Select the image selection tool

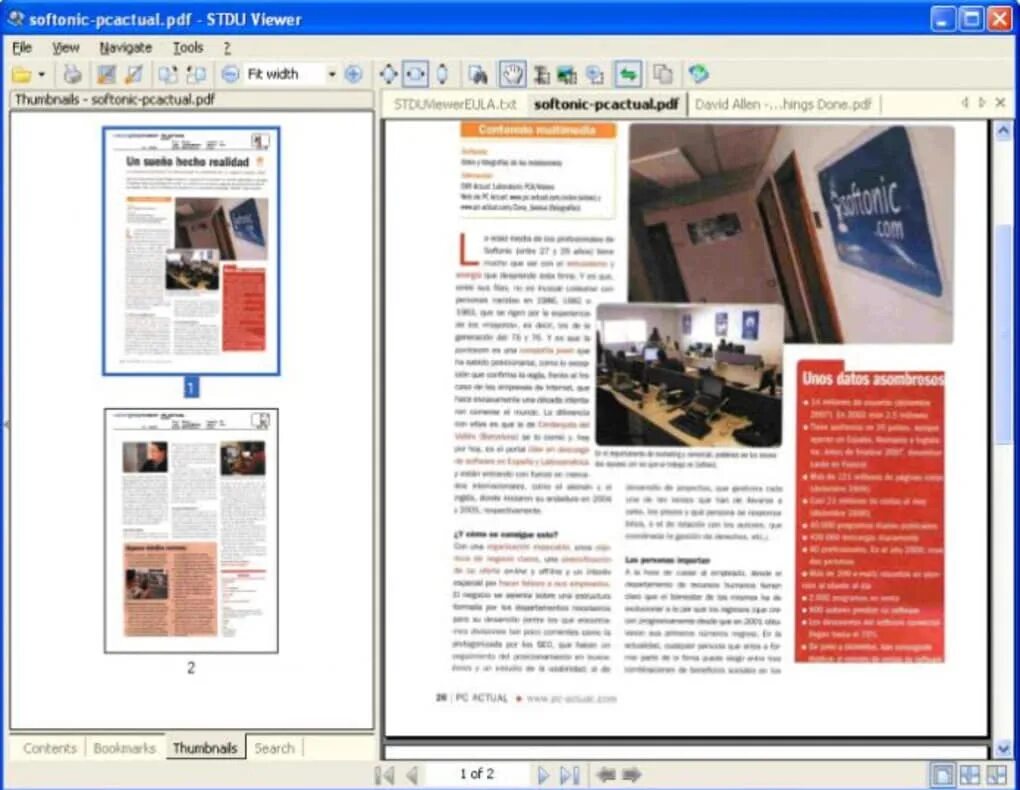point(567,75)
